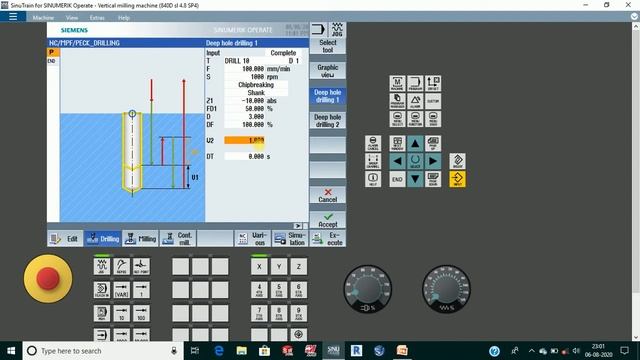This screenshot has height=360, width=640.
Task: Select Deep hole drilling 2 softkey
Action: tap(327, 120)
